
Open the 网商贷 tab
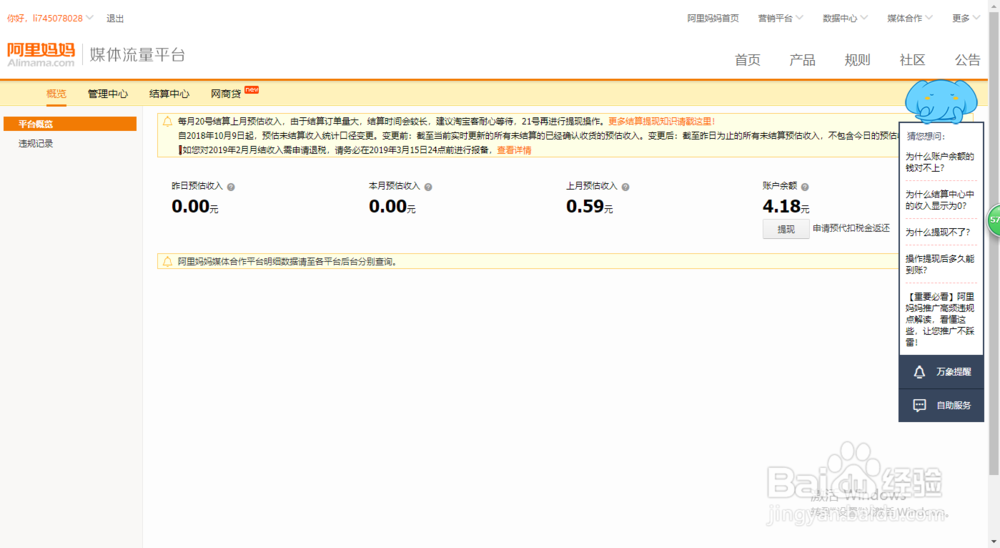[x=226, y=94]
